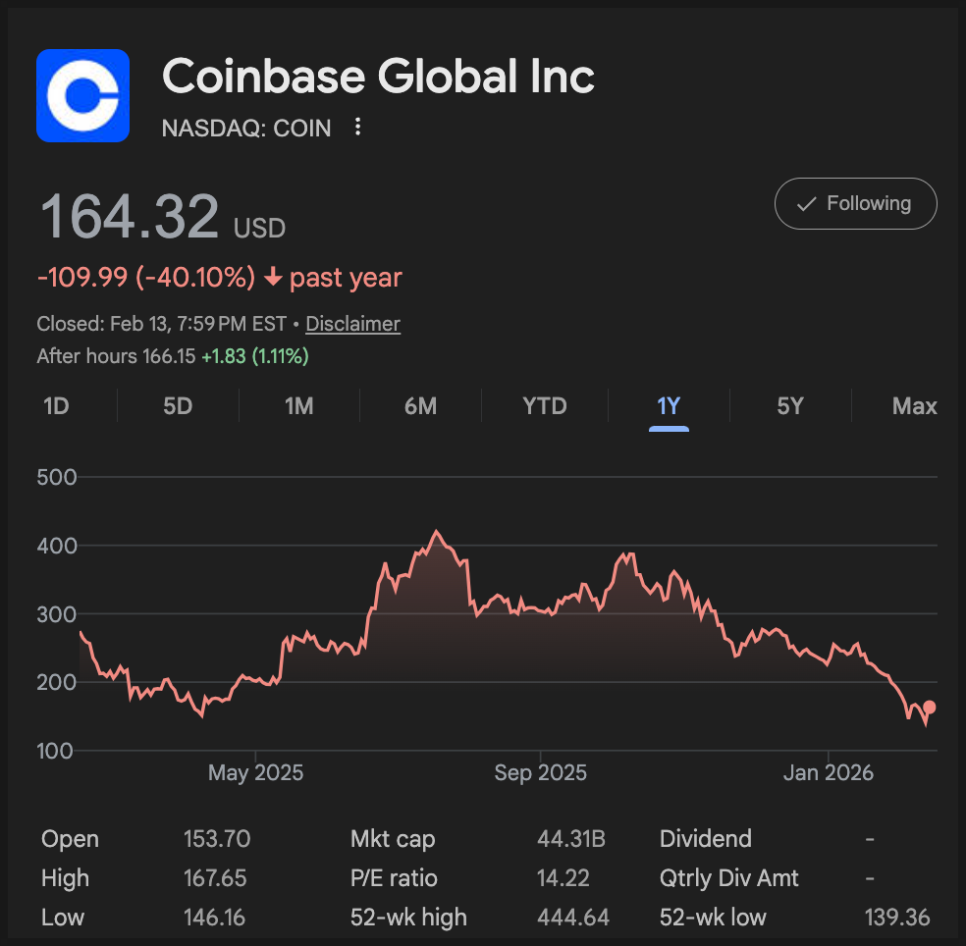The image size is (966, 946).
Task: Click the P/E ratio label
Action: [394, 878]
